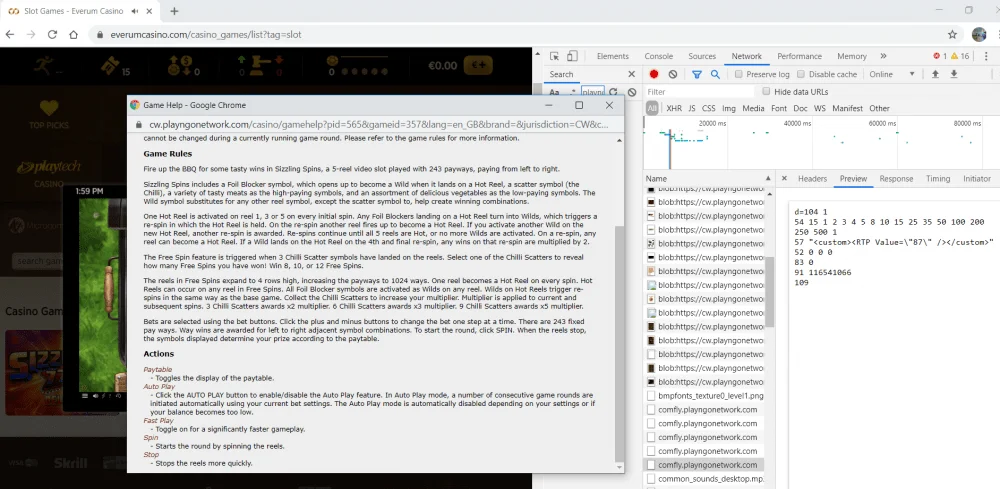Open the Timing tab of the request
The width and height of the screenshot is (1000, 489).
coord(938,179)
